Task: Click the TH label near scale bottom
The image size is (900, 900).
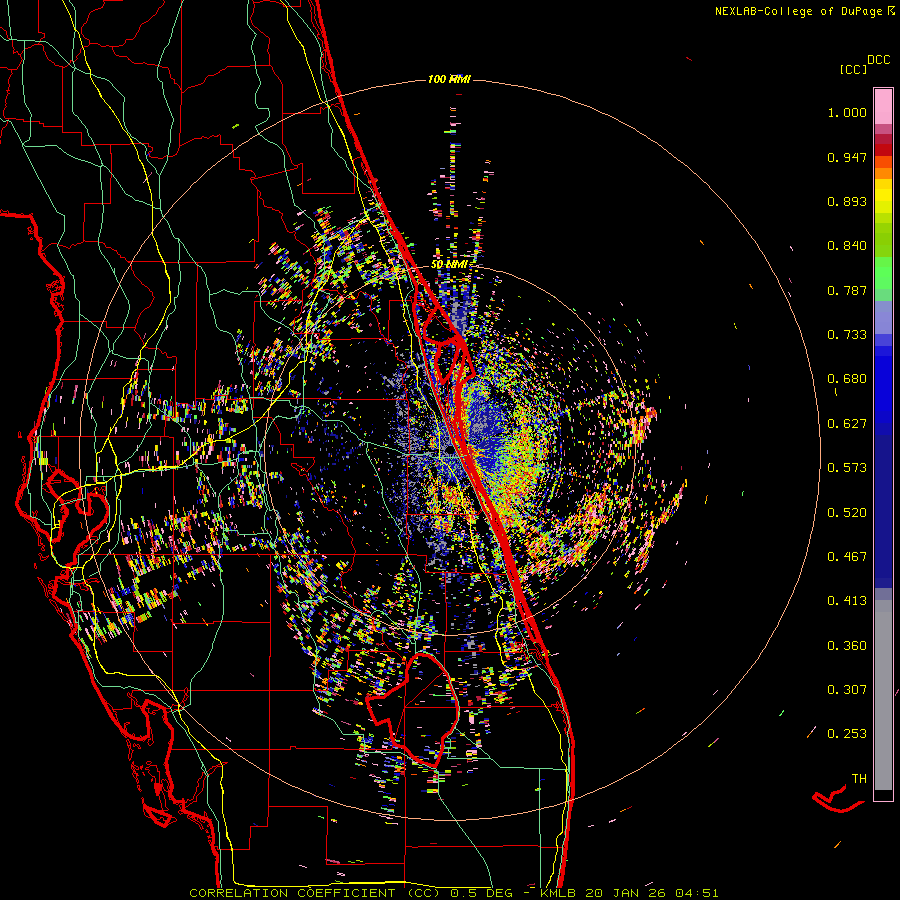Action: (x=859, y=779)
